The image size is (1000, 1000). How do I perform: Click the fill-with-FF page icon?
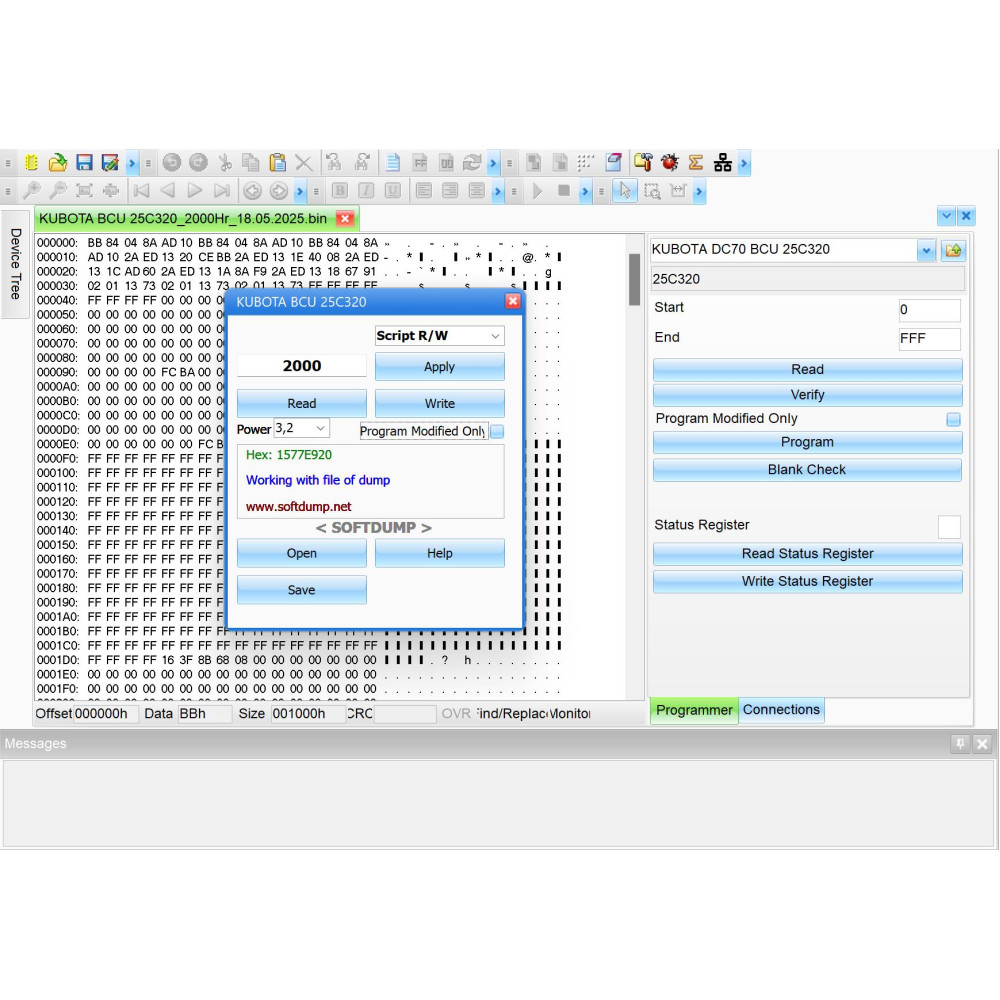pyautogui.click(x=420, y=163)
